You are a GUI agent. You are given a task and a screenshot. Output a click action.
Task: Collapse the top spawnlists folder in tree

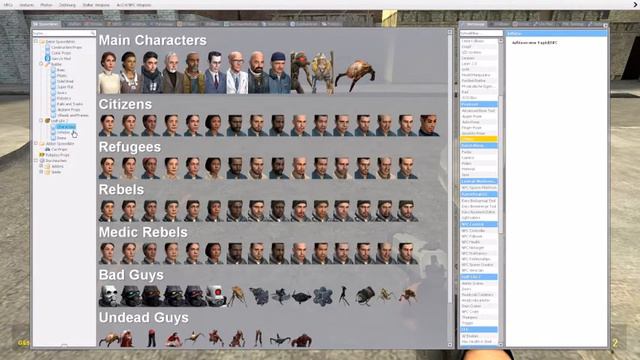click(36, 41)
